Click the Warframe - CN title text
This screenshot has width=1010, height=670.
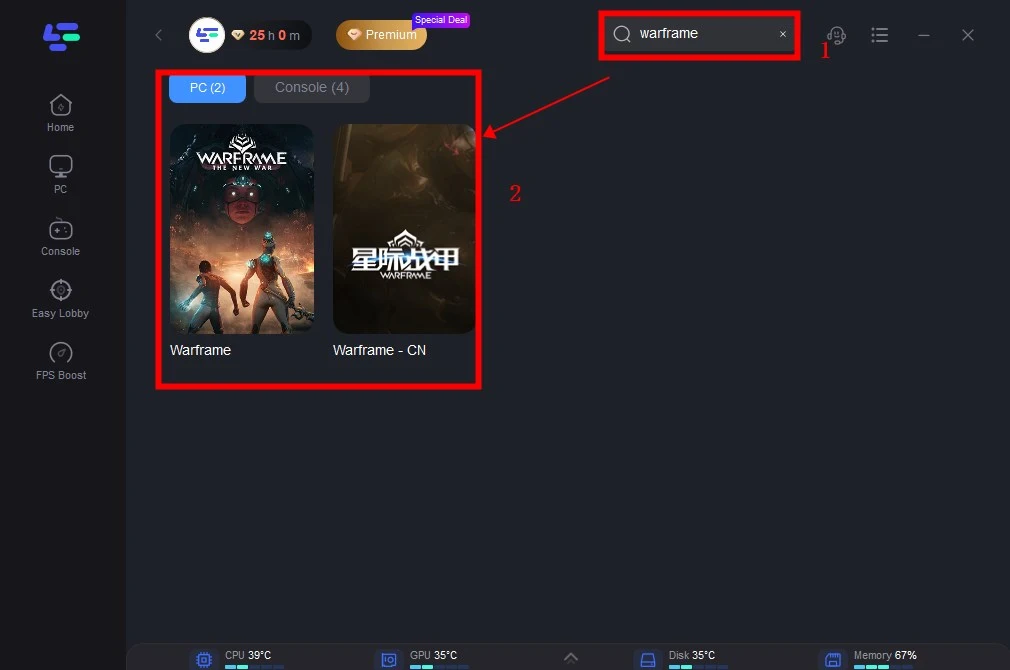(379, 350)
